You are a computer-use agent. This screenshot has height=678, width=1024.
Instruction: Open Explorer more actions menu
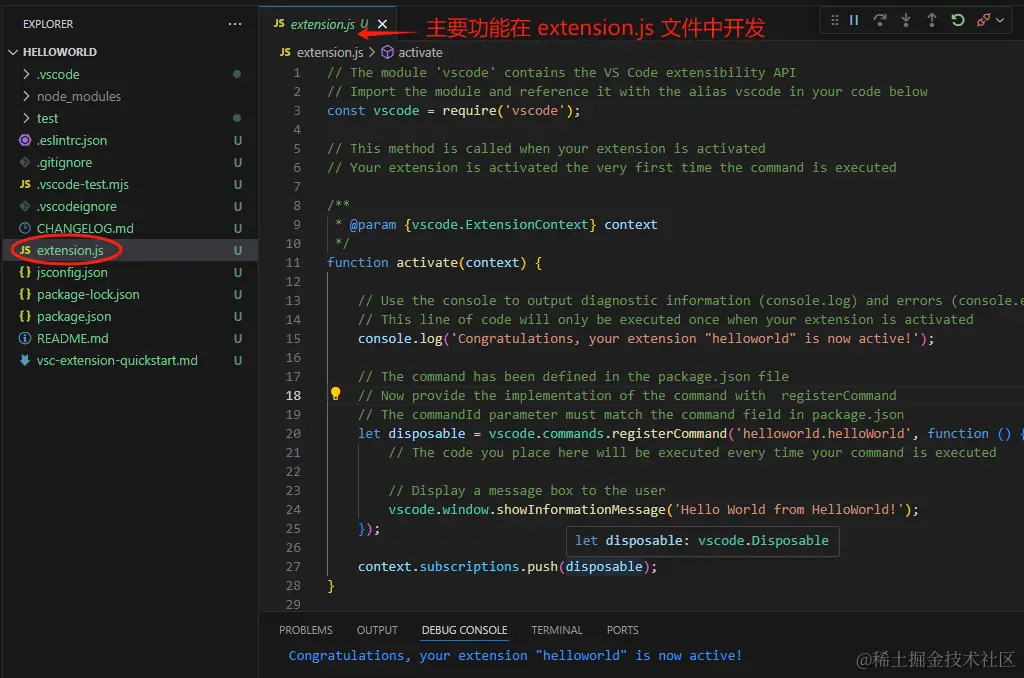[x=235, y=24]
